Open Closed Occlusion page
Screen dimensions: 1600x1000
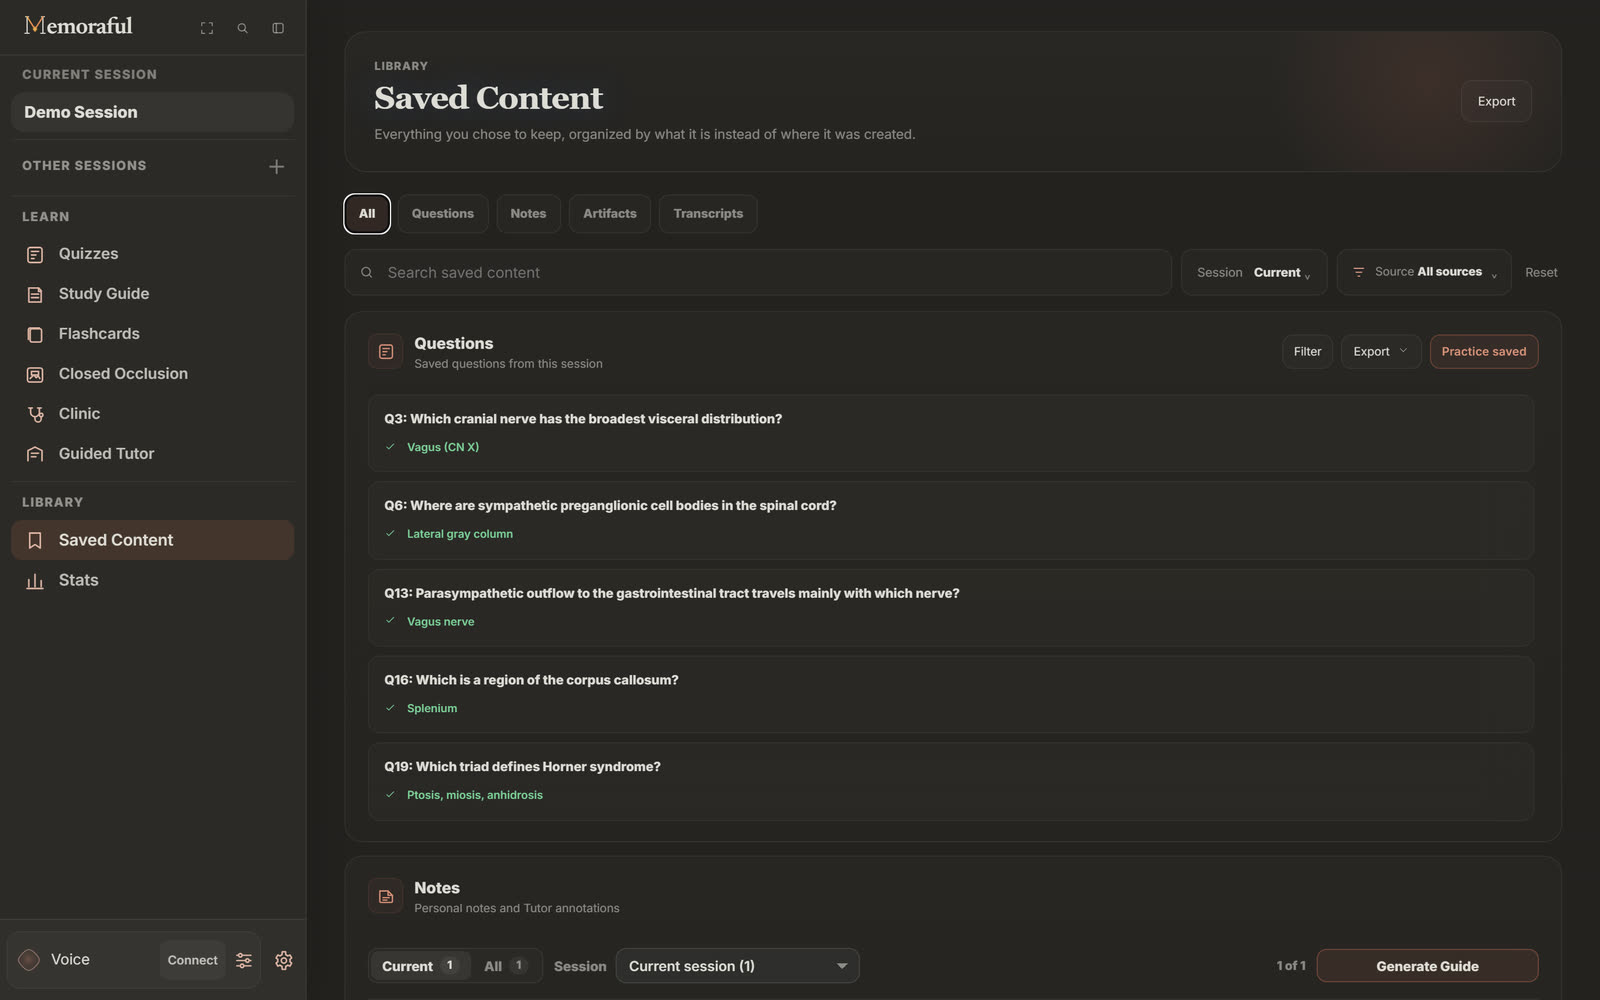152,374
